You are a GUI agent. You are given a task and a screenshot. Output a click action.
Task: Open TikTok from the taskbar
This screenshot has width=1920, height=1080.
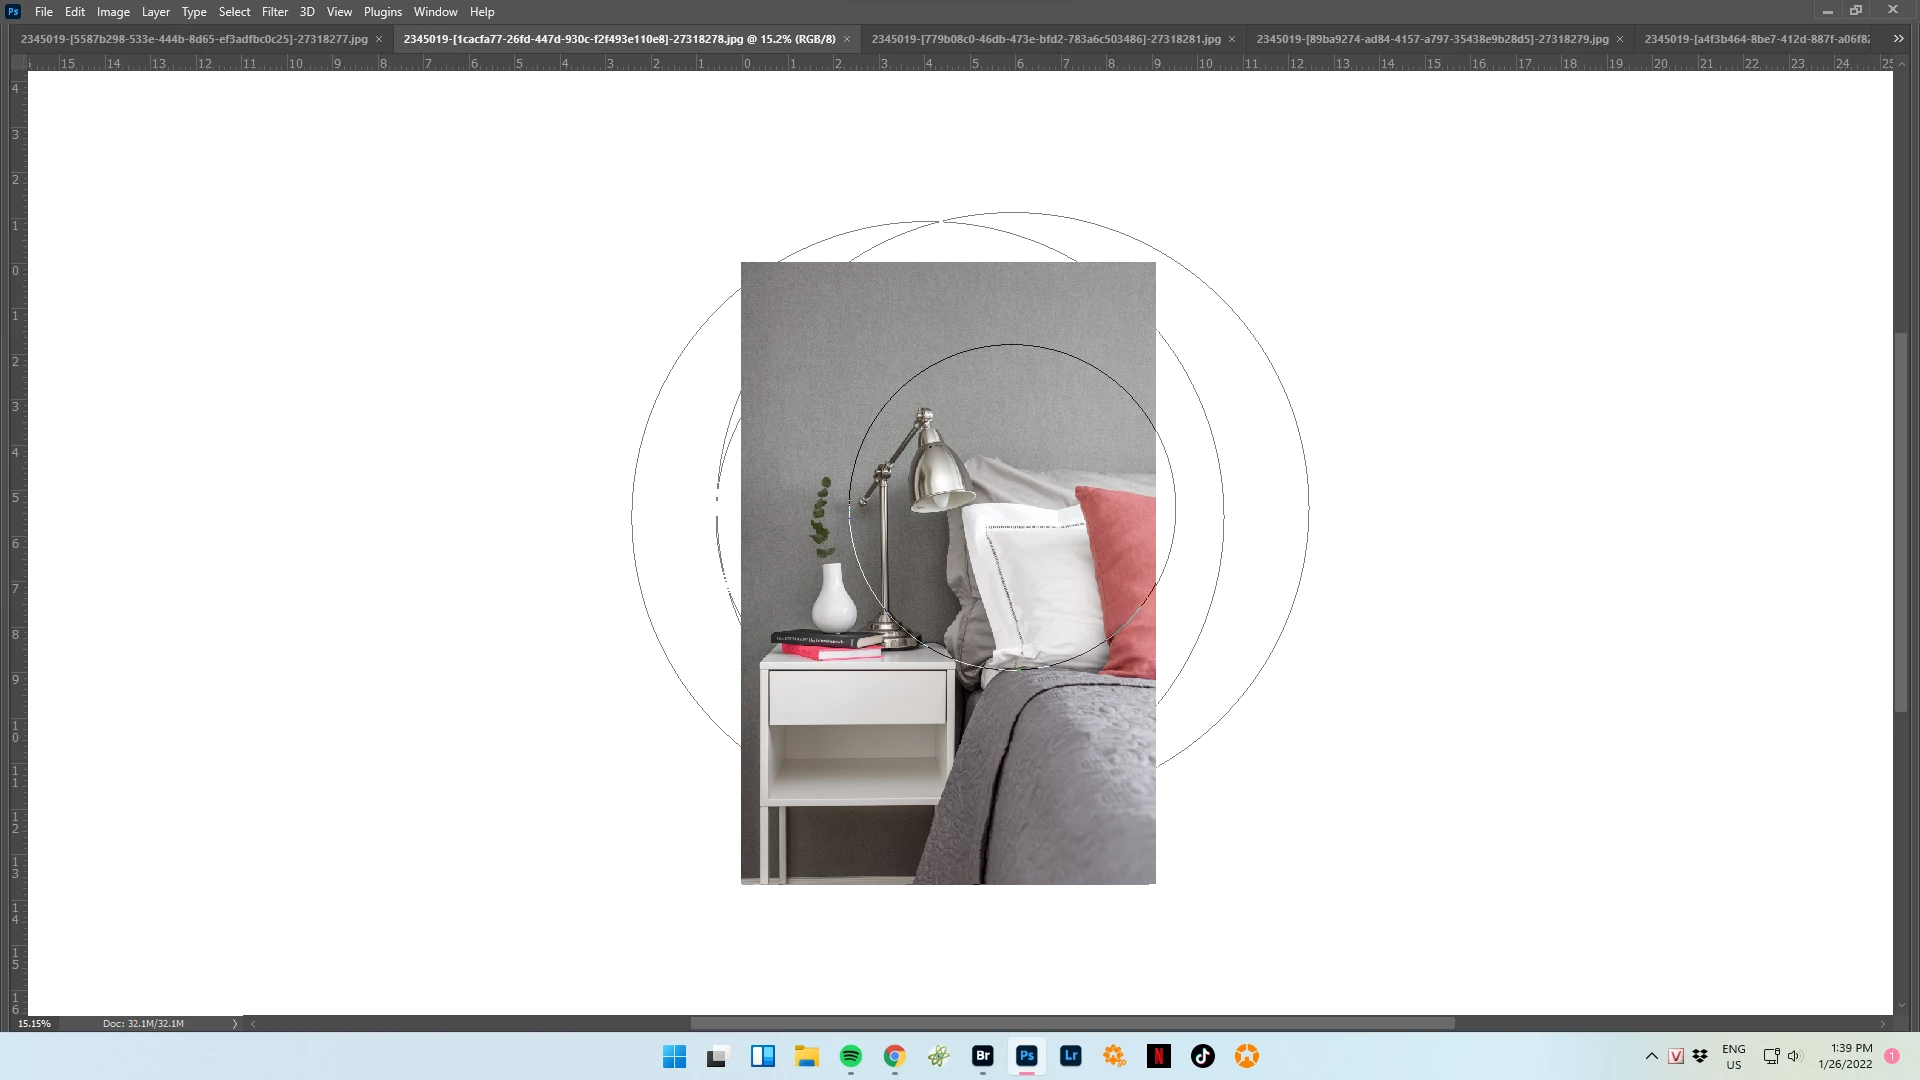(x=1202, y=1056)
